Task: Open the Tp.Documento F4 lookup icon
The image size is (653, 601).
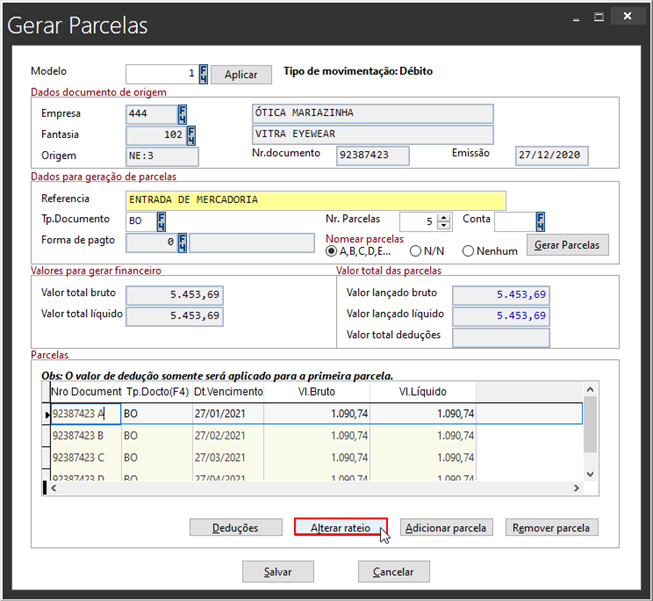Action: tap(160, 221)
